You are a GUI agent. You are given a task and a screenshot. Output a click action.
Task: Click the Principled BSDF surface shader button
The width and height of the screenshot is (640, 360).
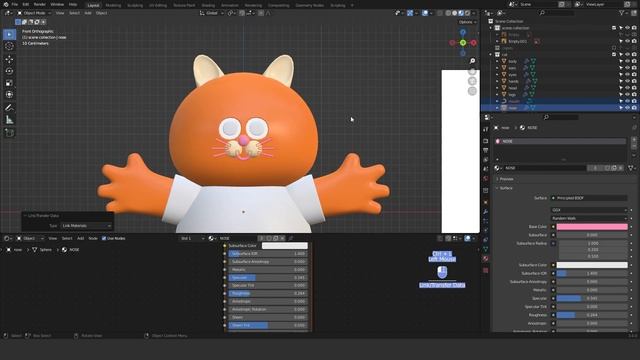pos(589,198)
